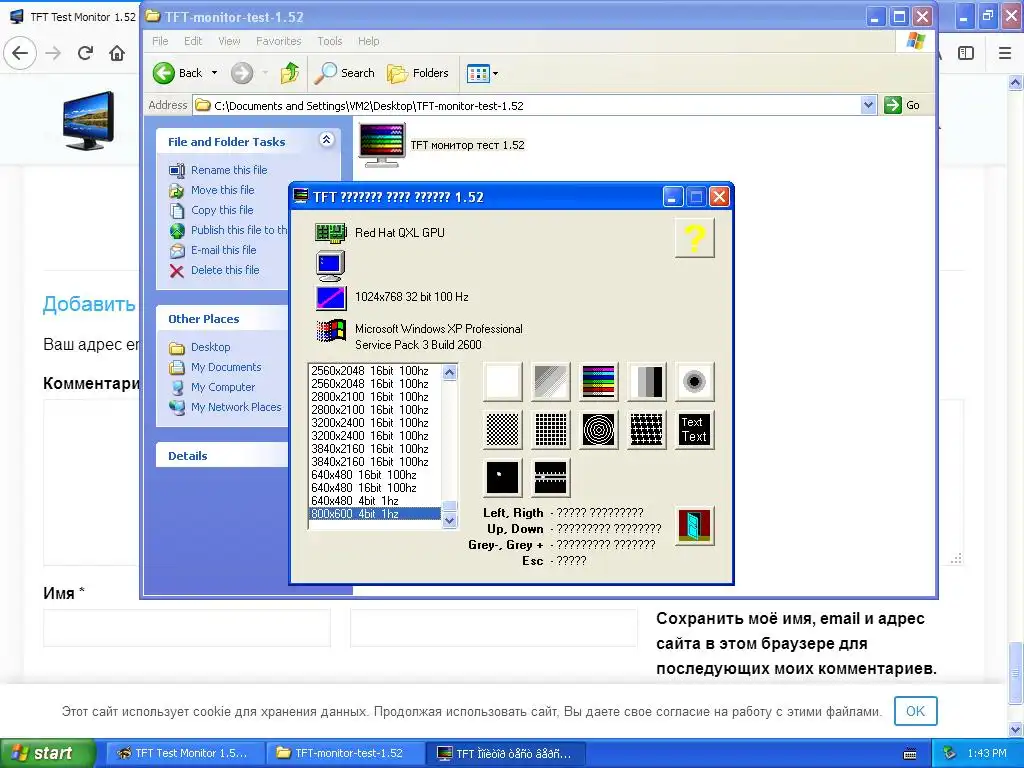The width and height of the screenshot is (1024, 768).
Task: Click Other Places panel header
Action: pyautogui.click(x=222, y=319)
